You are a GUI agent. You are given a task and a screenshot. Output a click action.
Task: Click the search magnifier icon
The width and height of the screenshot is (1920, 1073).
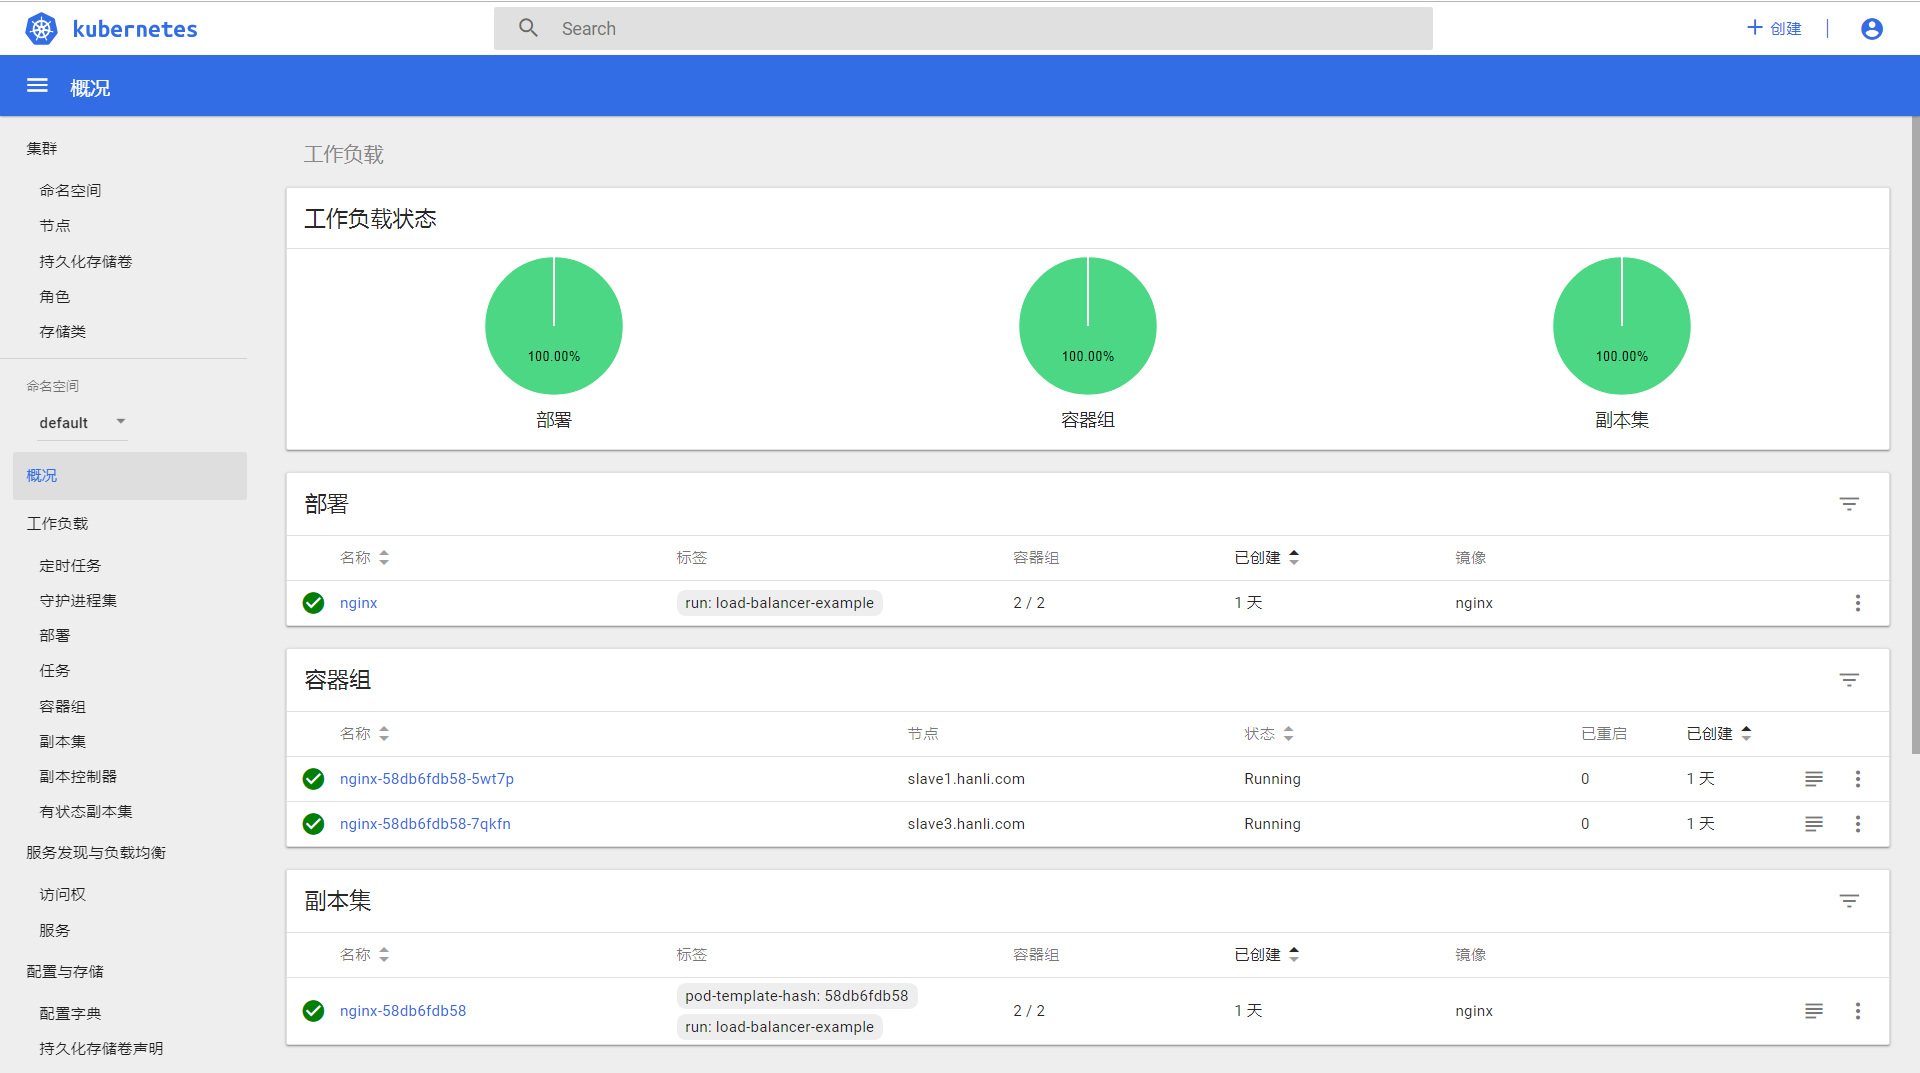(x=528, y=28)
